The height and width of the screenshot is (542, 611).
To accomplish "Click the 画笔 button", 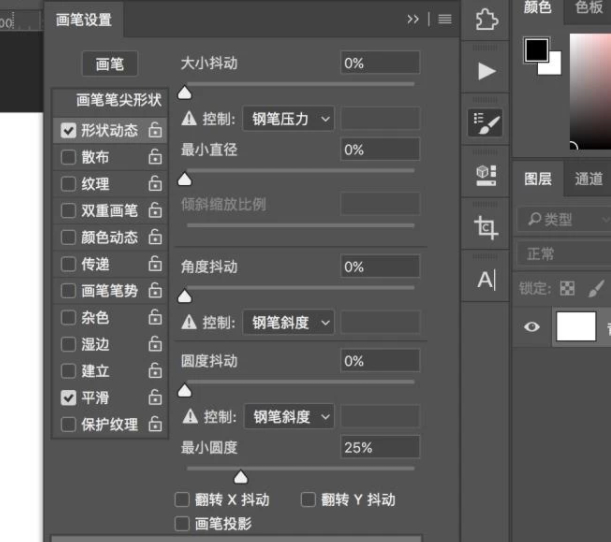I will pyautogui.click(x=110, y=64).
